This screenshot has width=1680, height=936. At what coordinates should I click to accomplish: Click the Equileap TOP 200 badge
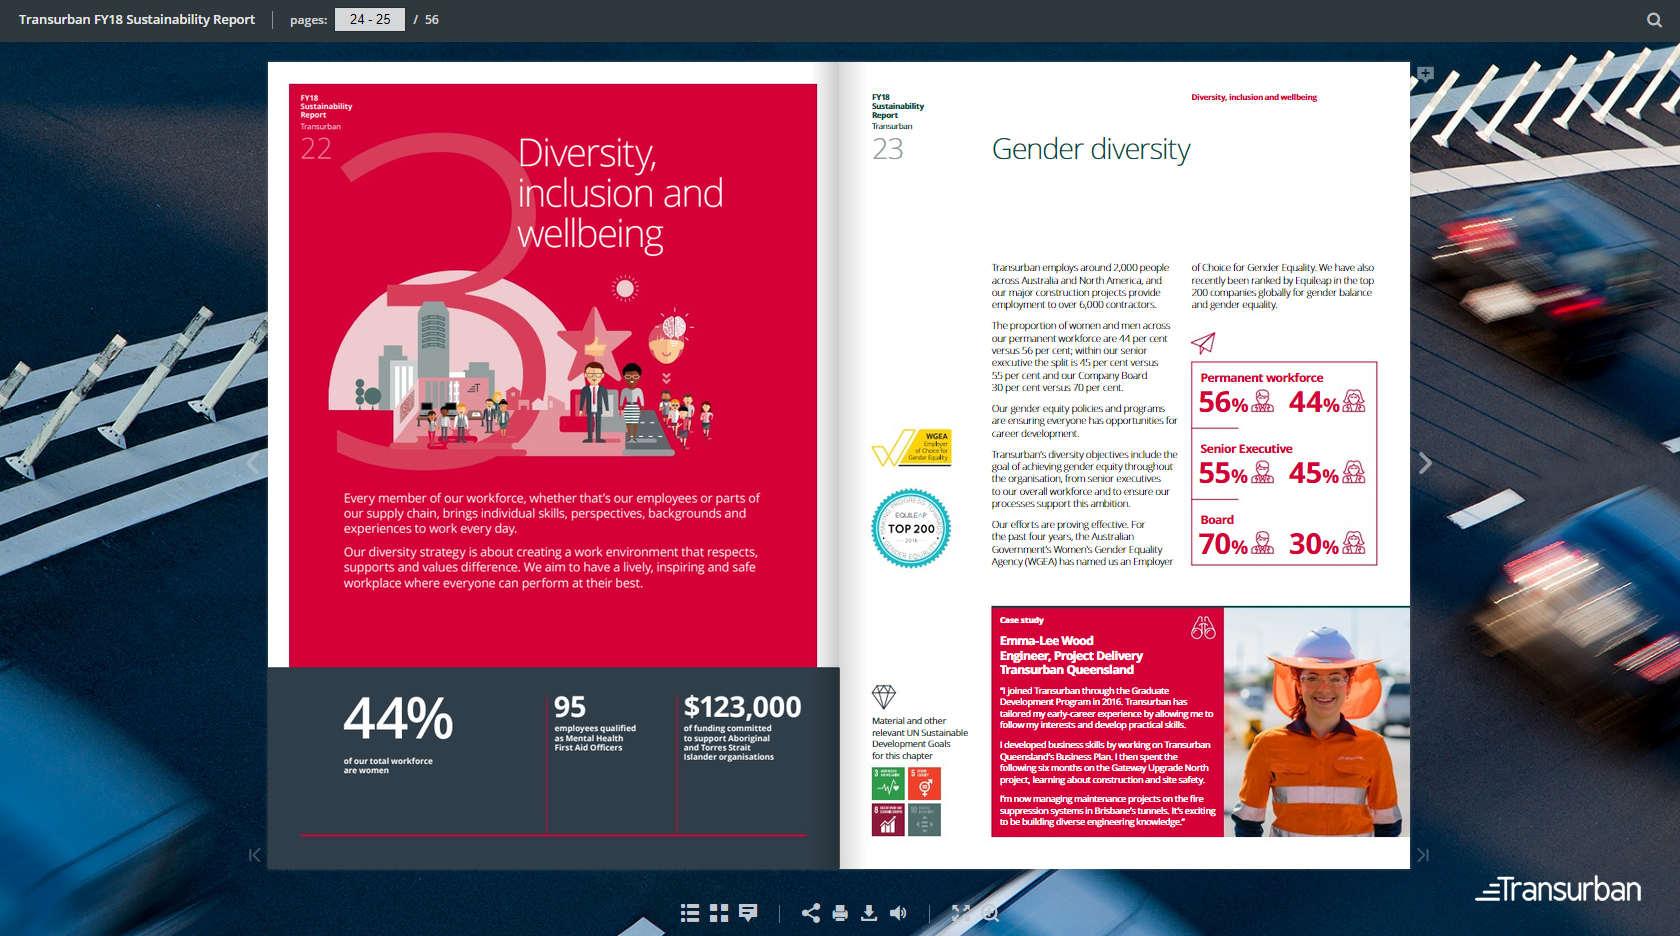point(911,528)
